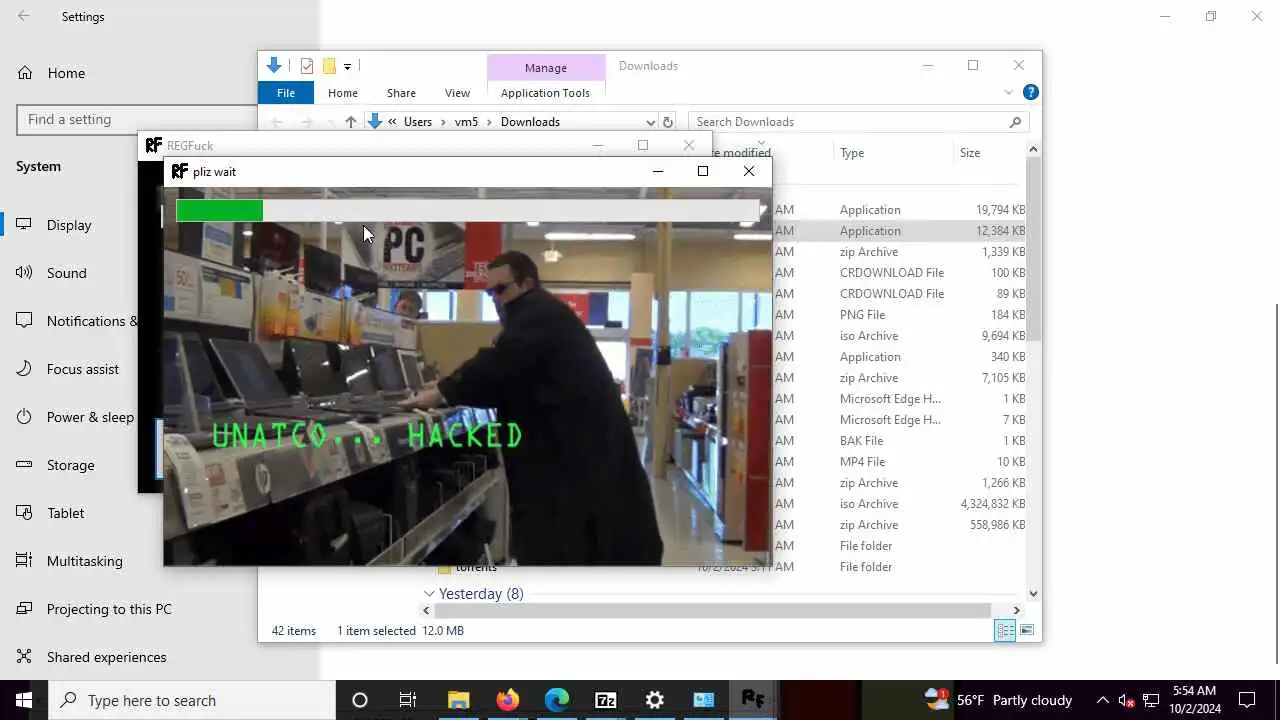Click Downloads in address bar path

coord(530,122)
